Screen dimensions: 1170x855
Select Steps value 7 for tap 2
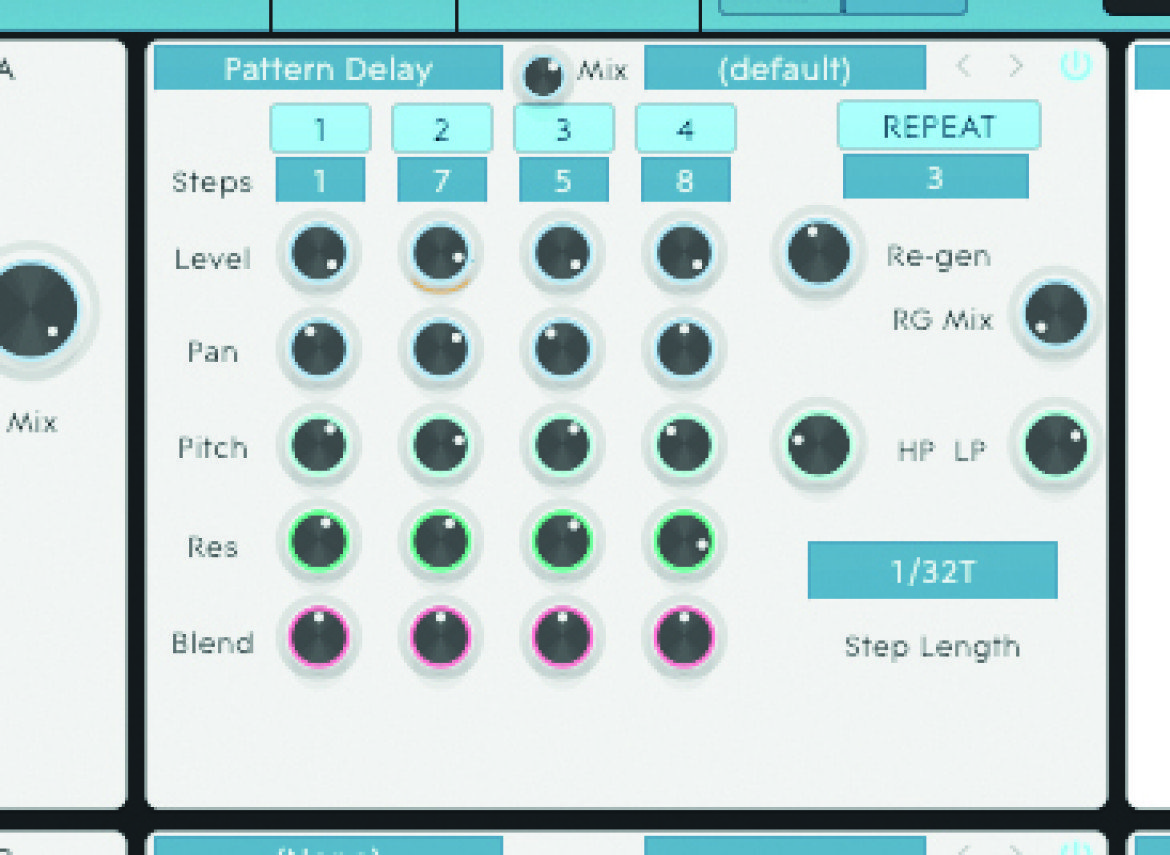442,179
